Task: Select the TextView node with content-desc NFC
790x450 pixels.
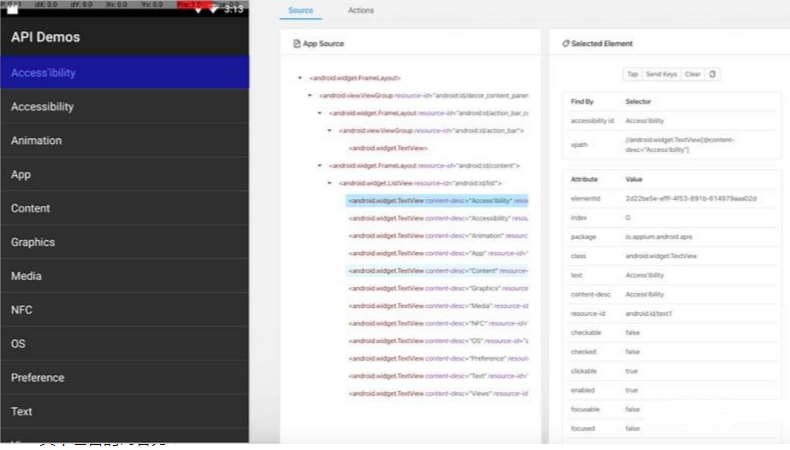Action: point(437,324)
